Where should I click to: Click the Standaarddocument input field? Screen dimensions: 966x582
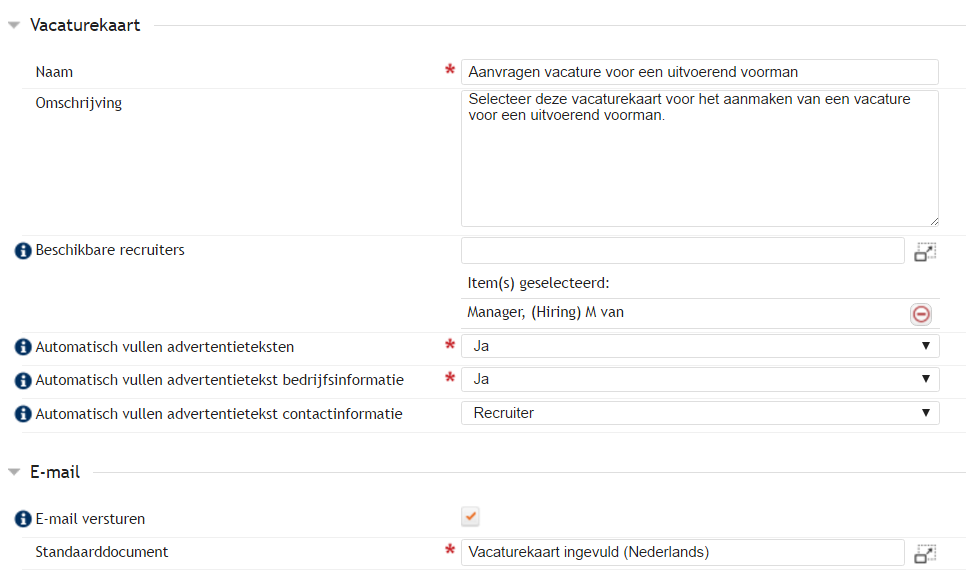[683, 552]
